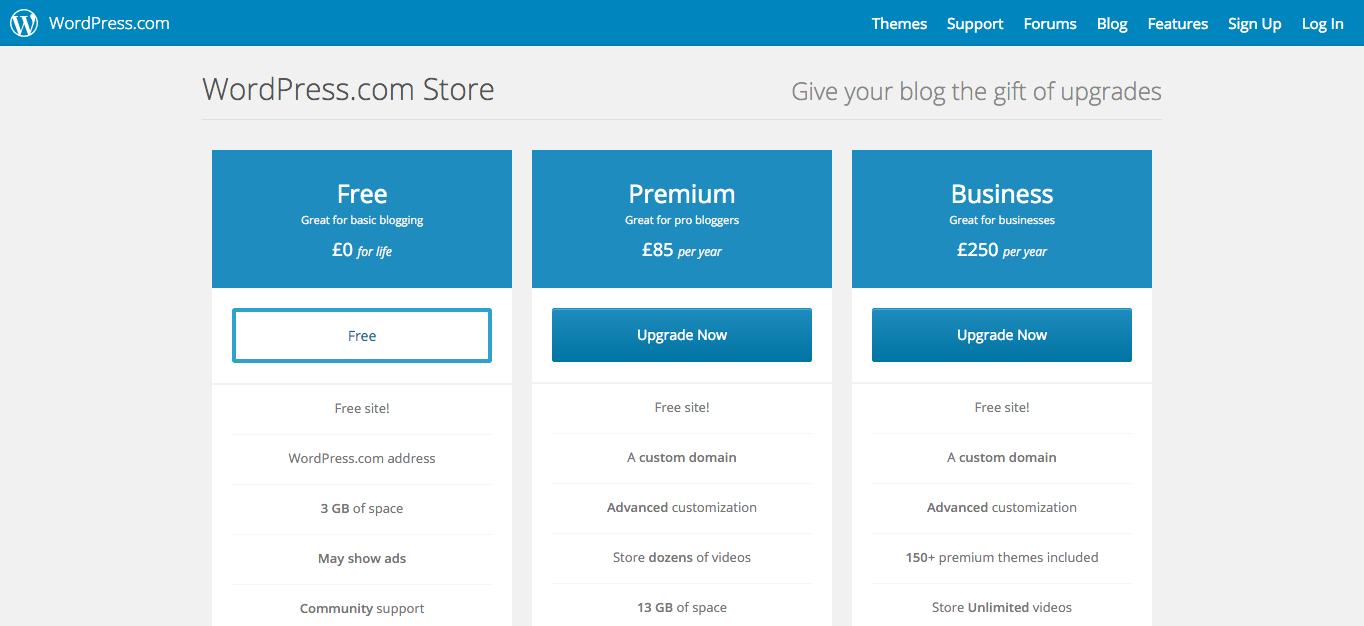This screenshot has height=626, width=1364.
Task: Click the Free plan header panel
Action: pyautogui.click(x=361, y=218)
